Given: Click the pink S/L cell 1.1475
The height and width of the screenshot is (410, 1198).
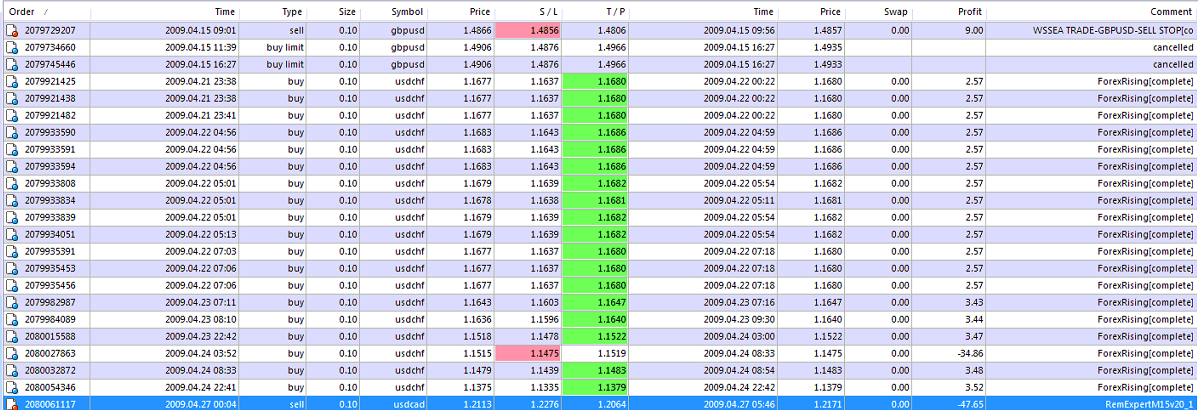Looking at the screenshot, I should [x=528, y=353].
